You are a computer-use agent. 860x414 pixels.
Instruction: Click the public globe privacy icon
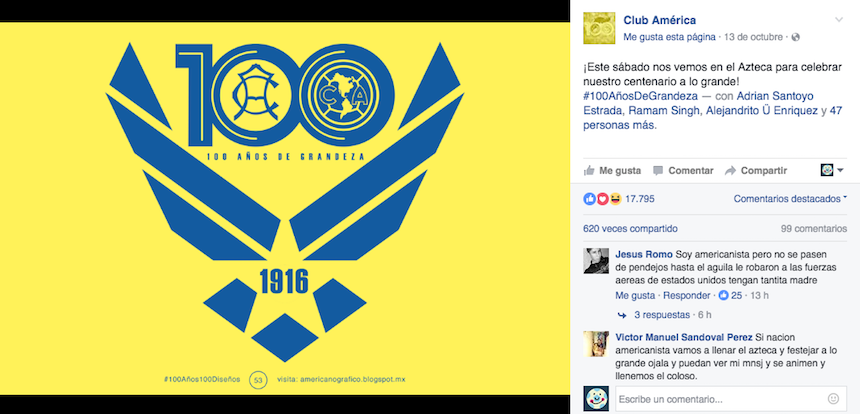(796, 37)
